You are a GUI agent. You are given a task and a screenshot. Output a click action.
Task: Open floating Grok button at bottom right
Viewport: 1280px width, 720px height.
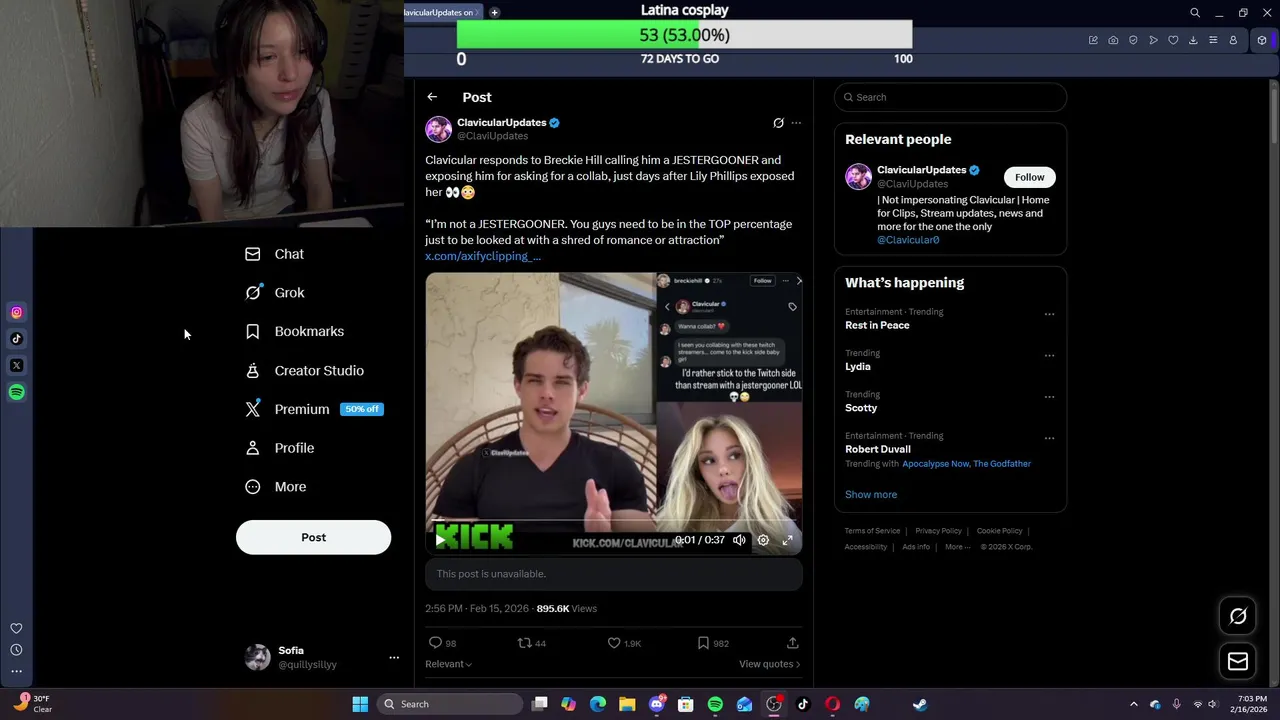pyautogui.click(x=1238, y=616)
